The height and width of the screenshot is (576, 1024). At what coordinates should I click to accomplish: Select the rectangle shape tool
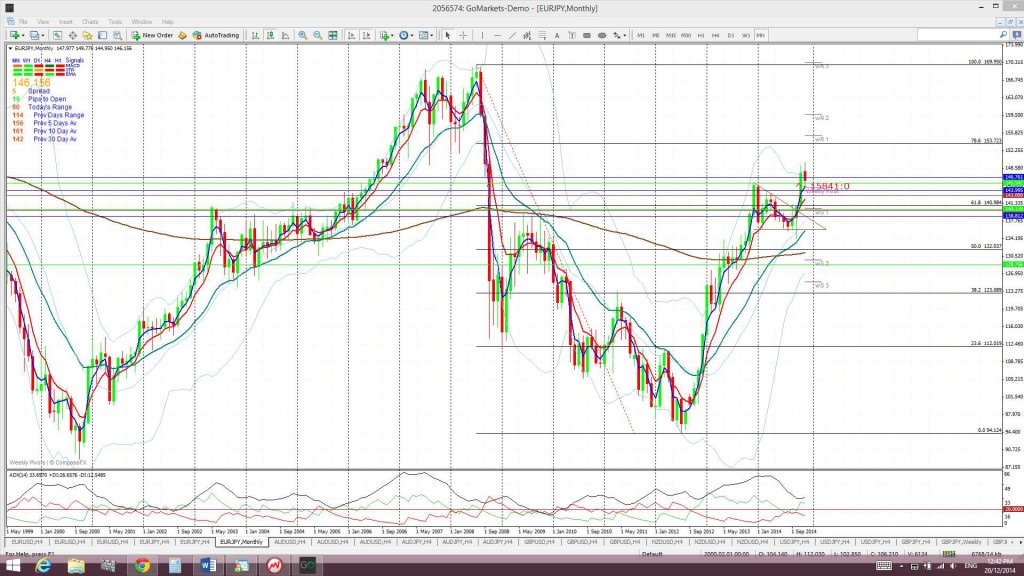click(587, 35)
